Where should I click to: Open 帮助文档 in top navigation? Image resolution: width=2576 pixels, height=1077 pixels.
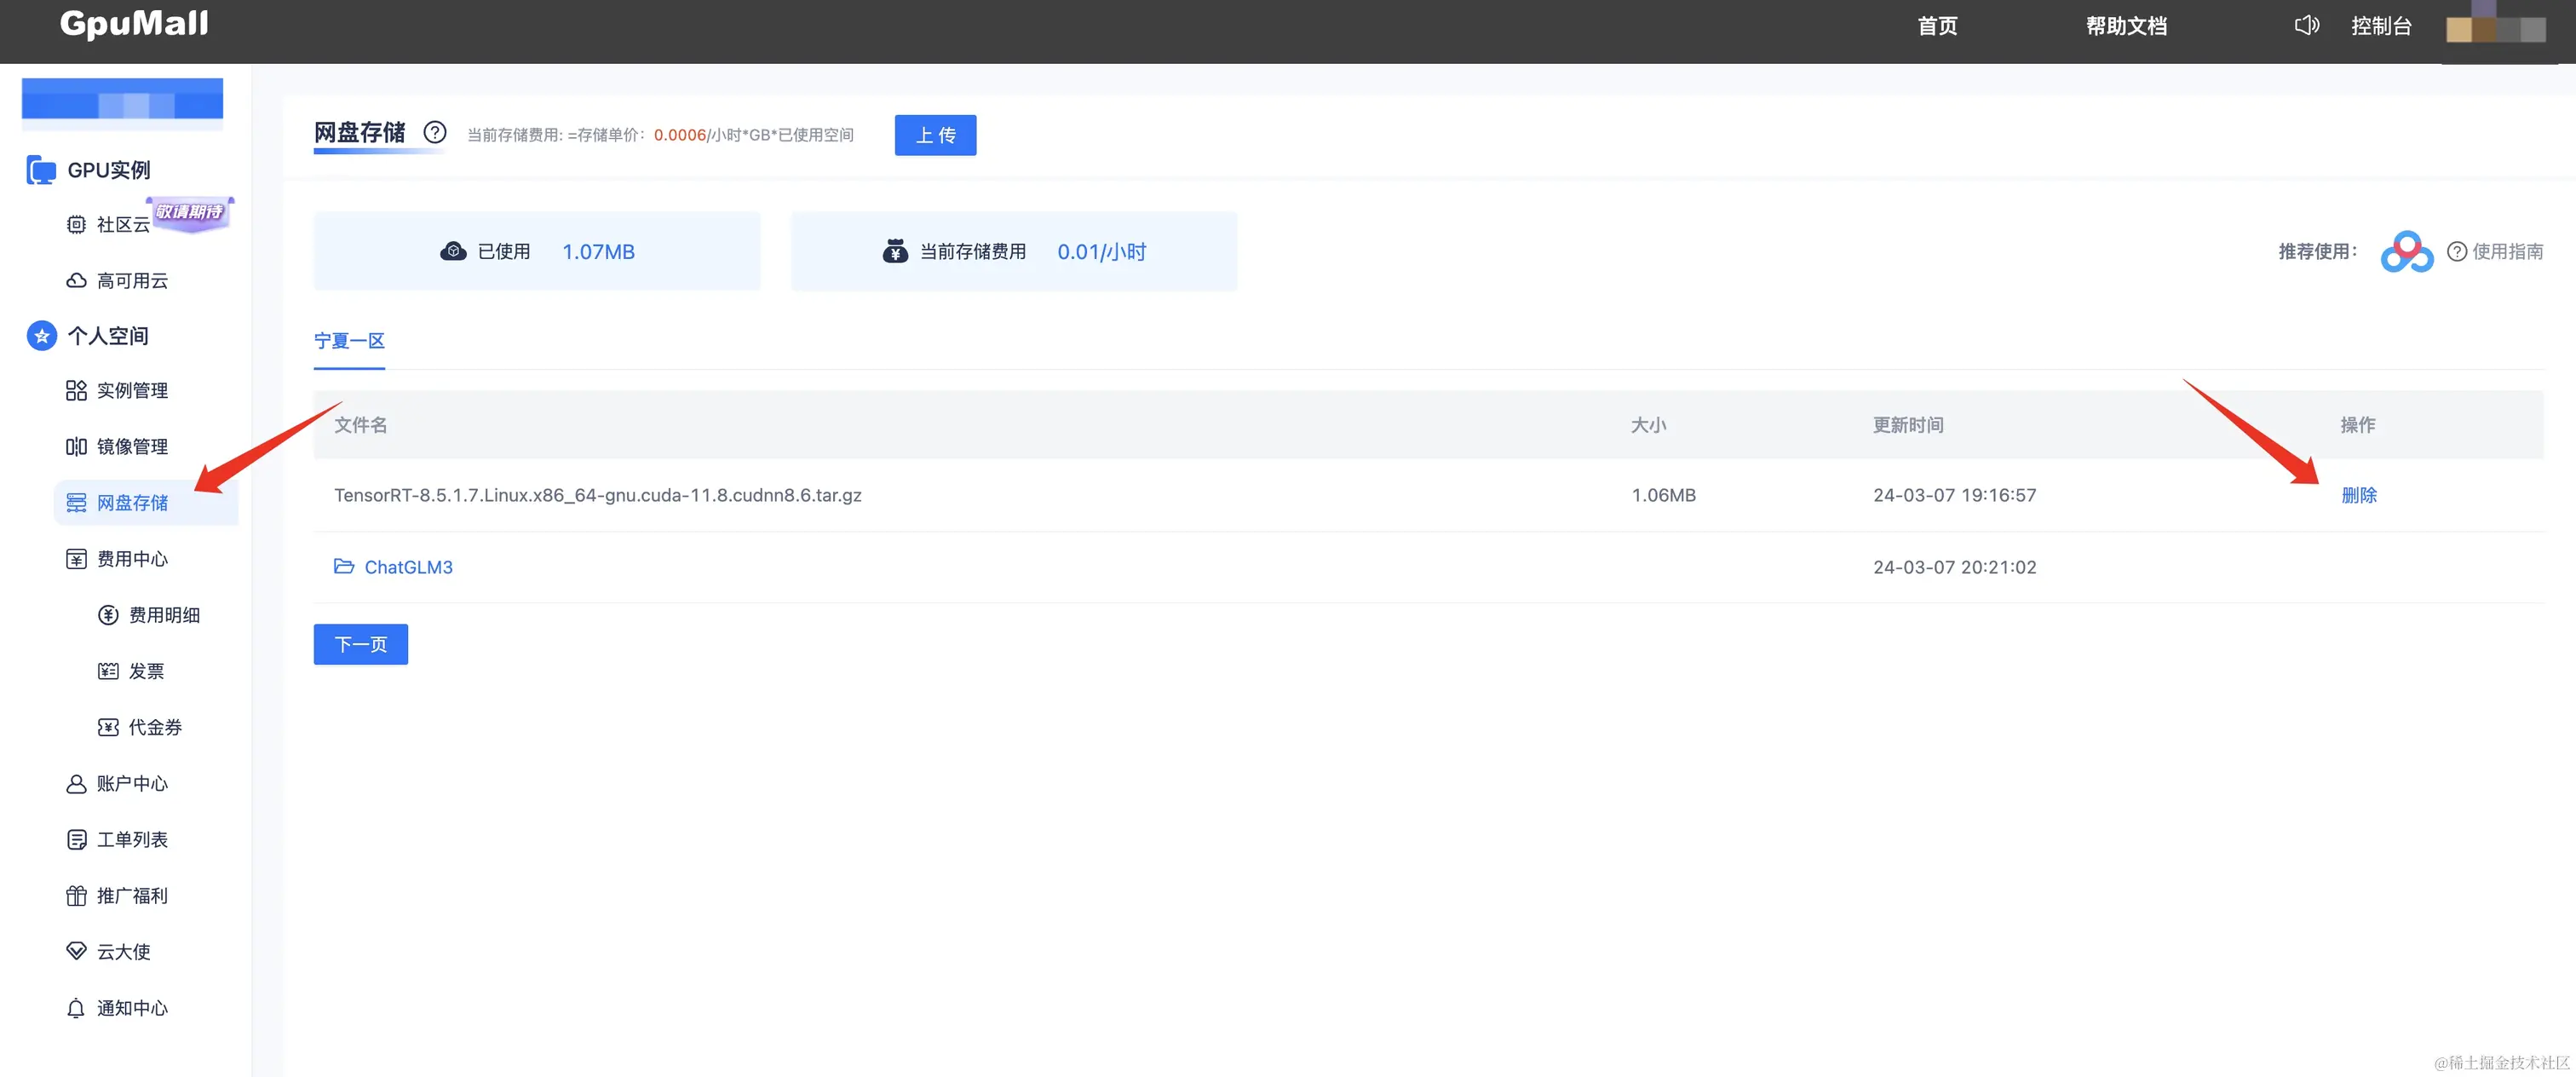pyautogui.click(x=2125, y=26)
